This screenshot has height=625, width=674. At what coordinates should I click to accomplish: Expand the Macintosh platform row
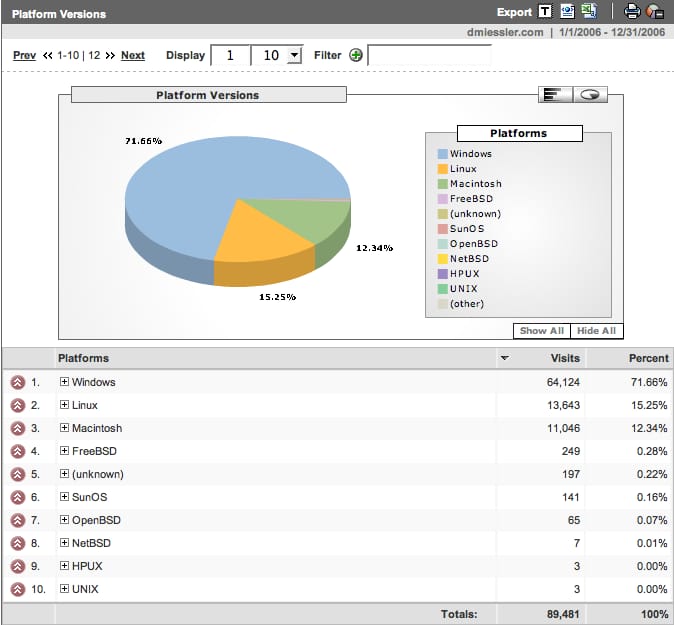point(64,428)
